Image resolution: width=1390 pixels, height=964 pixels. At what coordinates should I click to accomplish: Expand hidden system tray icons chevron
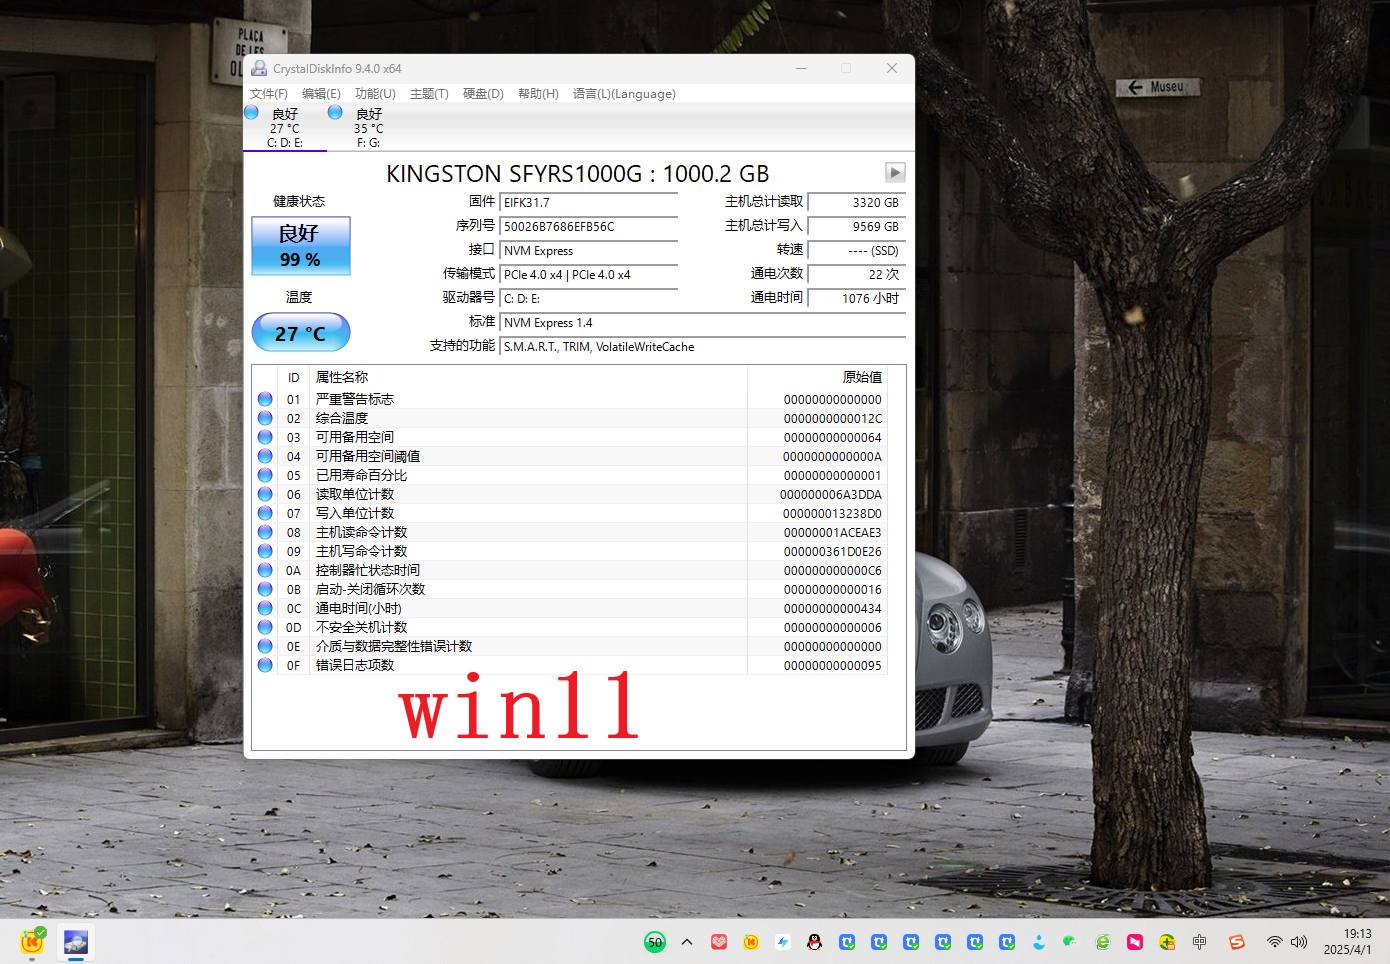[687, 942]
